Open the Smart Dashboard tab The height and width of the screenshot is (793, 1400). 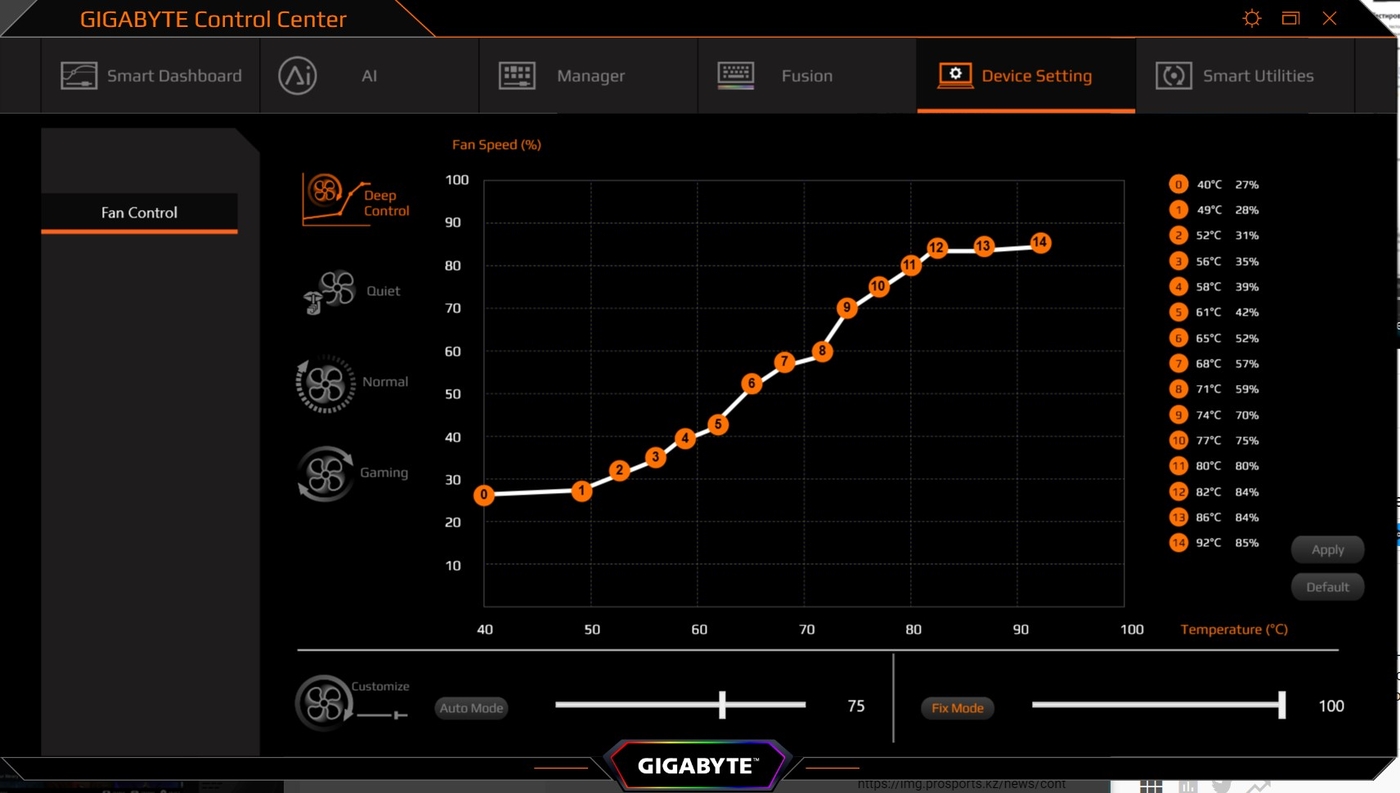coord(151,76)
